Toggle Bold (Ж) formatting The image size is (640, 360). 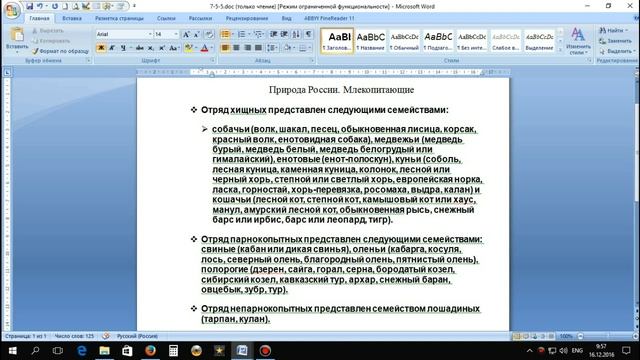click(101, 48)
